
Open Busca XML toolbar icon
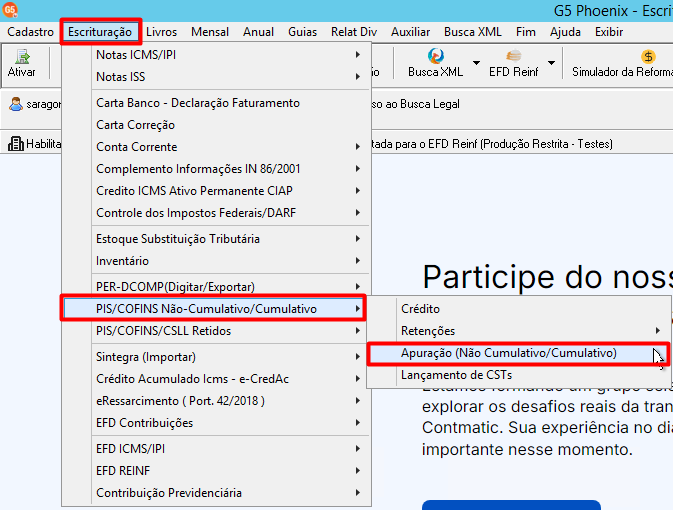click(436, 56)
